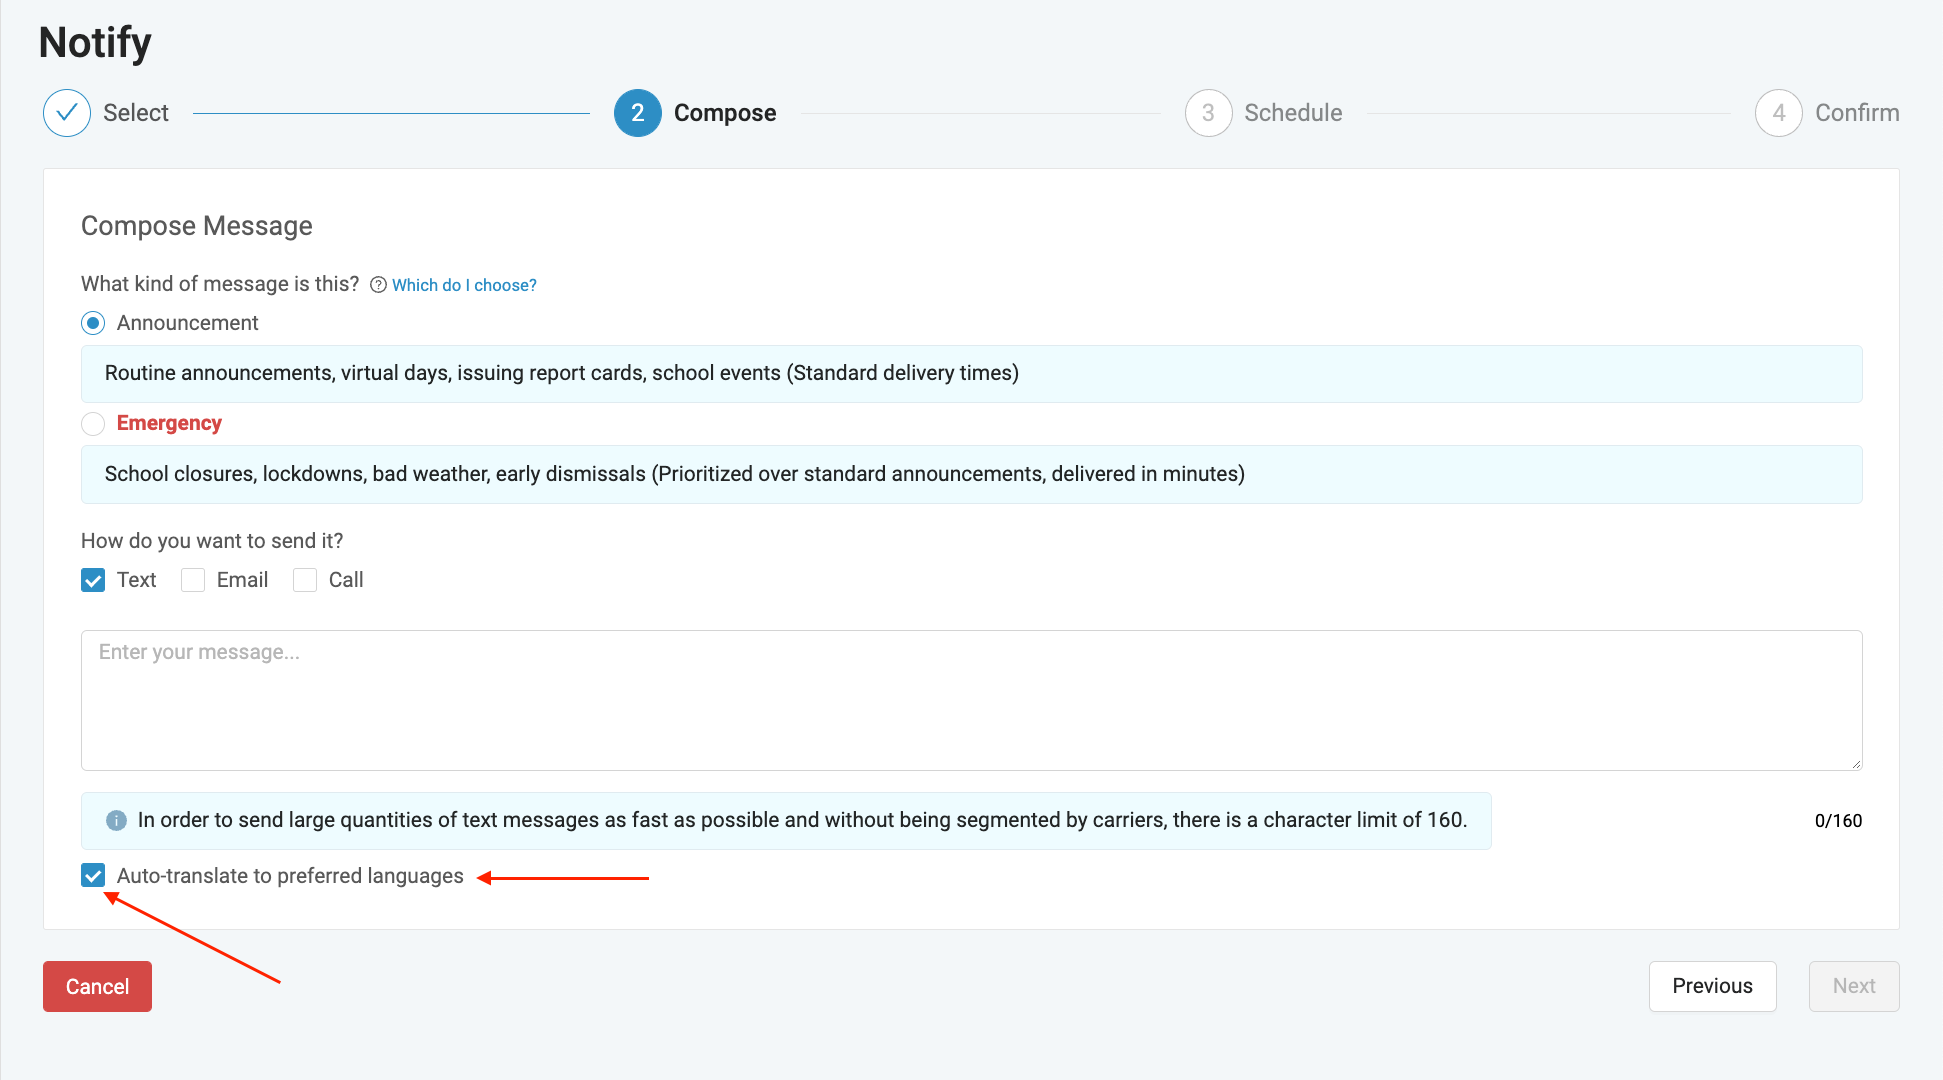Viewport: 1943px width, 1080px height.
Task: Select the Announcement radio button
Action: [x=93, y=323]
